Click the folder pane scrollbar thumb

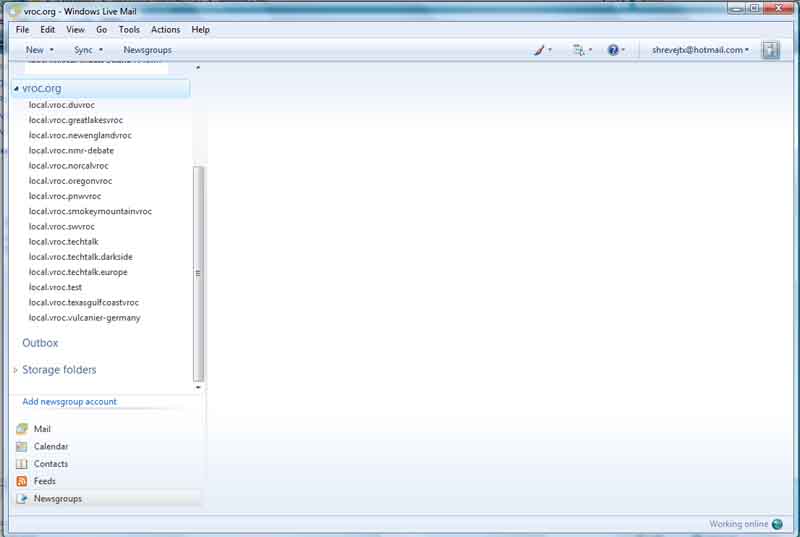point(198,274)
